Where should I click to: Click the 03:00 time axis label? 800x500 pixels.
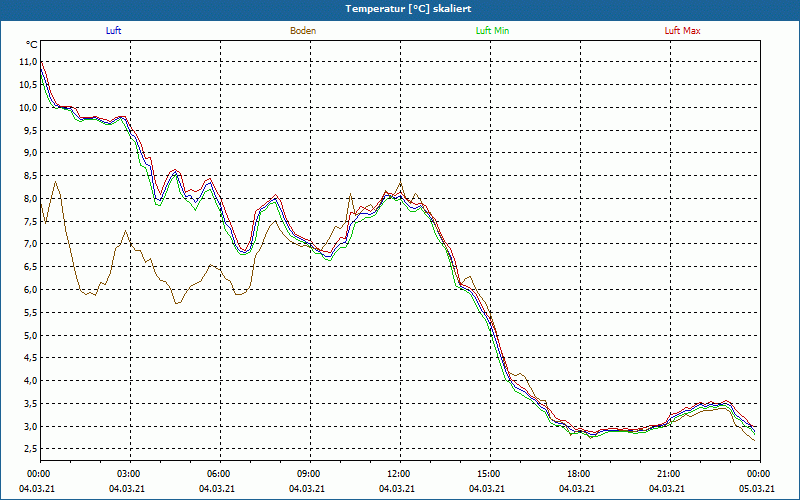click(x=131, y=474)
